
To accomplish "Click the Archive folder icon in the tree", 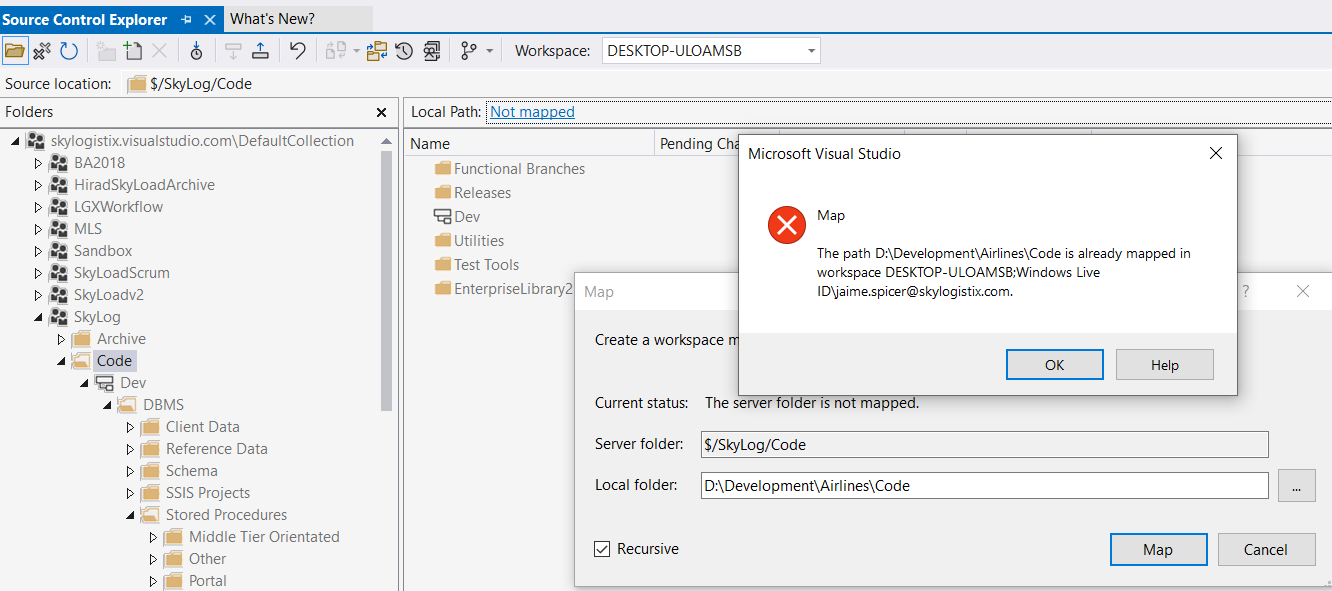I will tap(82, 339).
